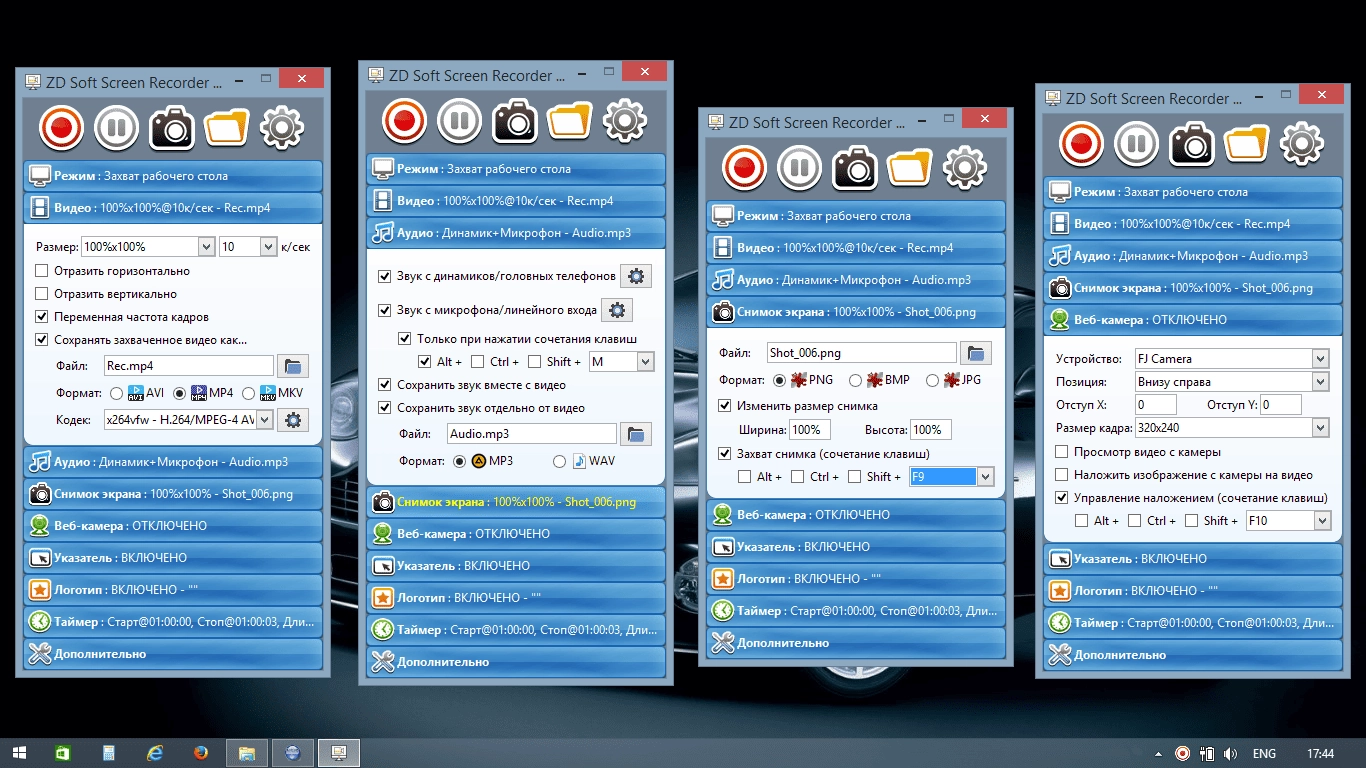Click Отступ X input field
This screenshot has height=768, width=1366.
click(1156, 405)
